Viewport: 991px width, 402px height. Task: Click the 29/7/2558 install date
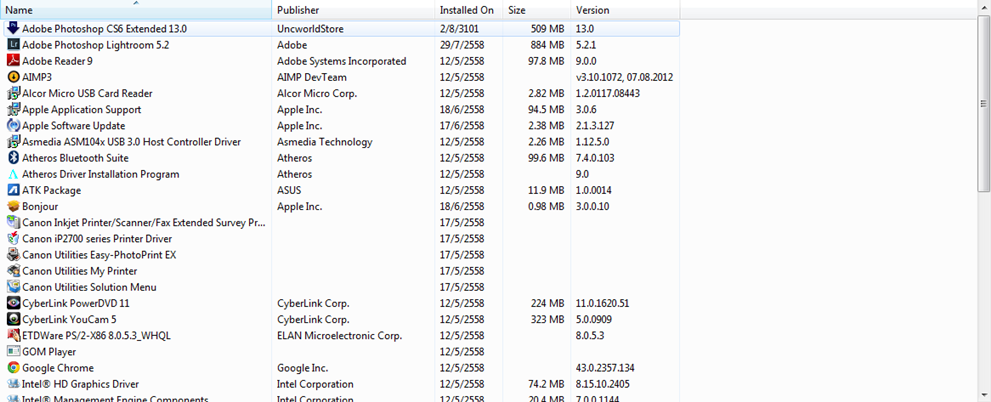point(462,45)
